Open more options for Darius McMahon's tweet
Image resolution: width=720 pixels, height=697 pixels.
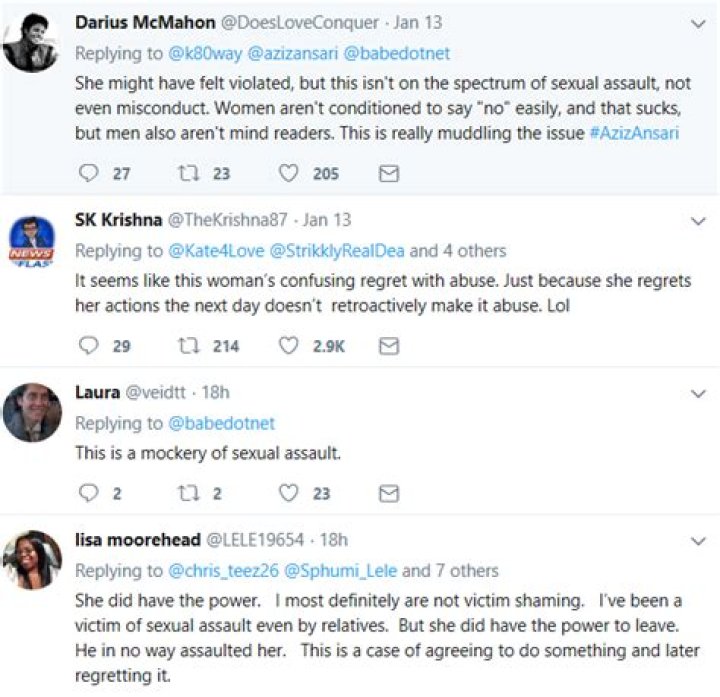(699, 21)
